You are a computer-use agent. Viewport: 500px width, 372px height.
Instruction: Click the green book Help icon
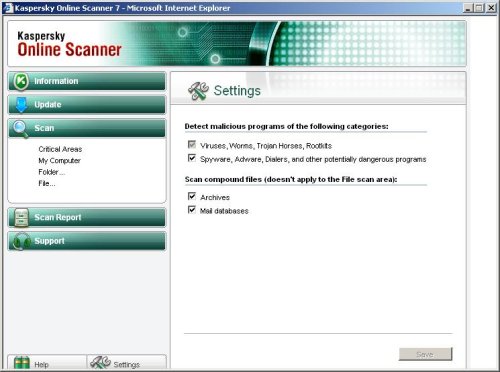click(x=22, y=363)
